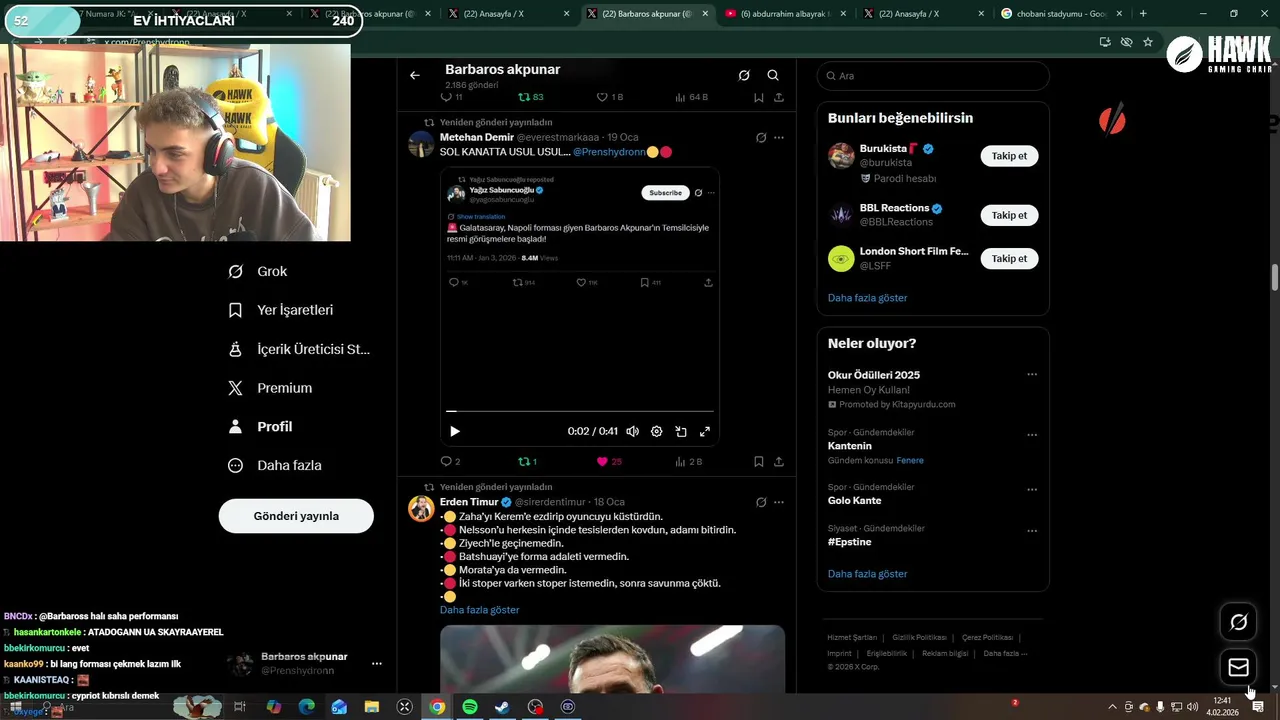Expand Erden Timur's post with Daha fazla göster

click(x=479, y=610)
